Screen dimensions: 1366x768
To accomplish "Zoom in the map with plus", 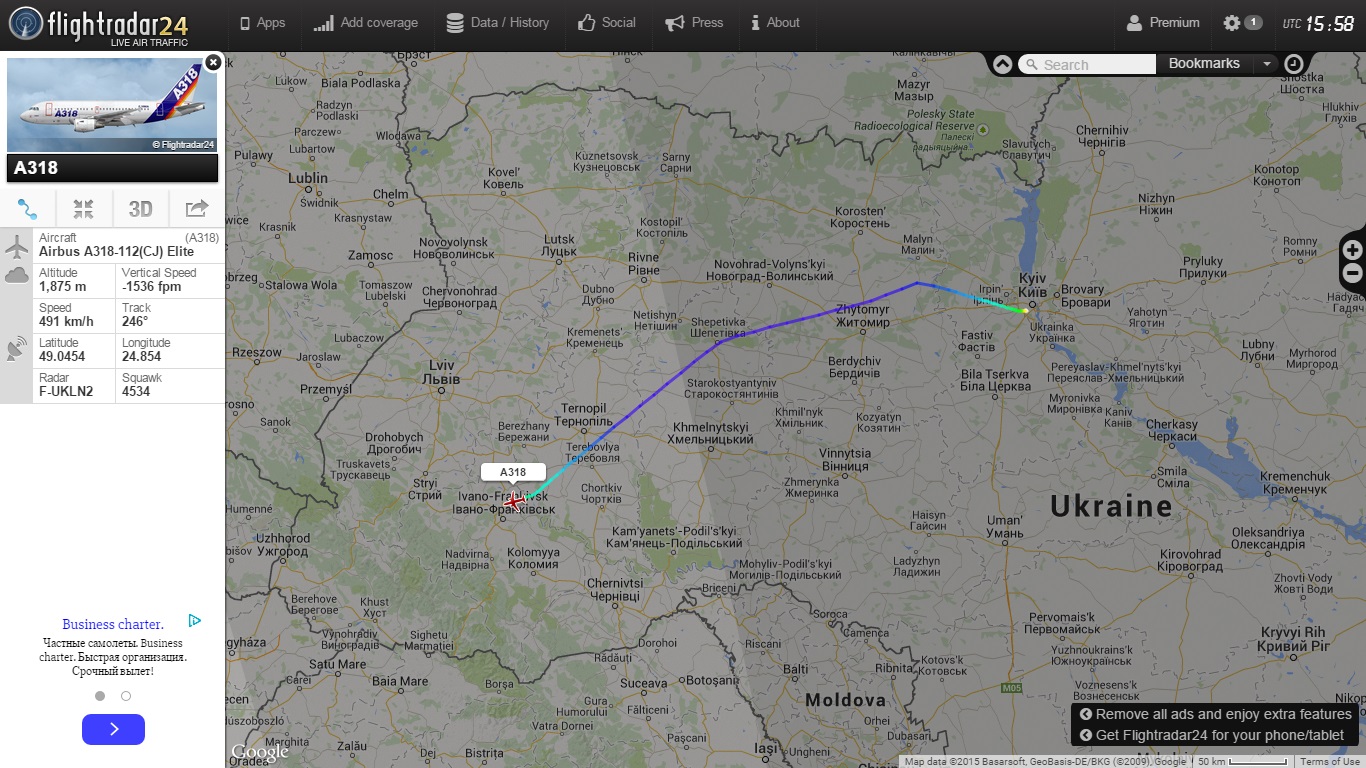I will tap(1352, 250).
